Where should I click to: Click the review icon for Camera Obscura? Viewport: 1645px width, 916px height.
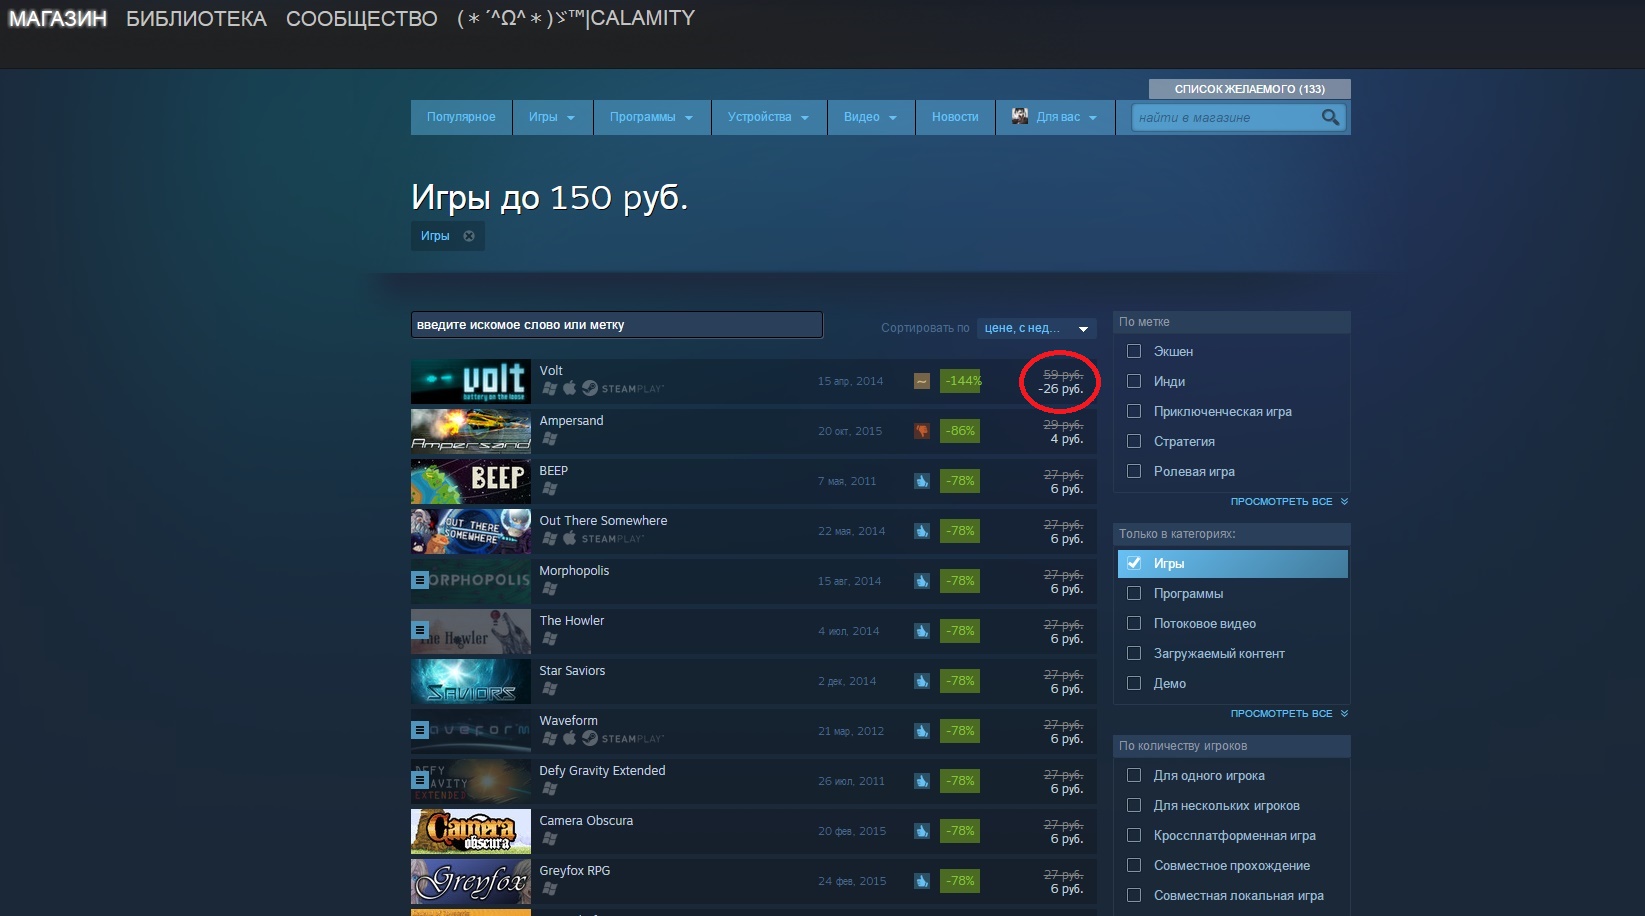(922, 831)
